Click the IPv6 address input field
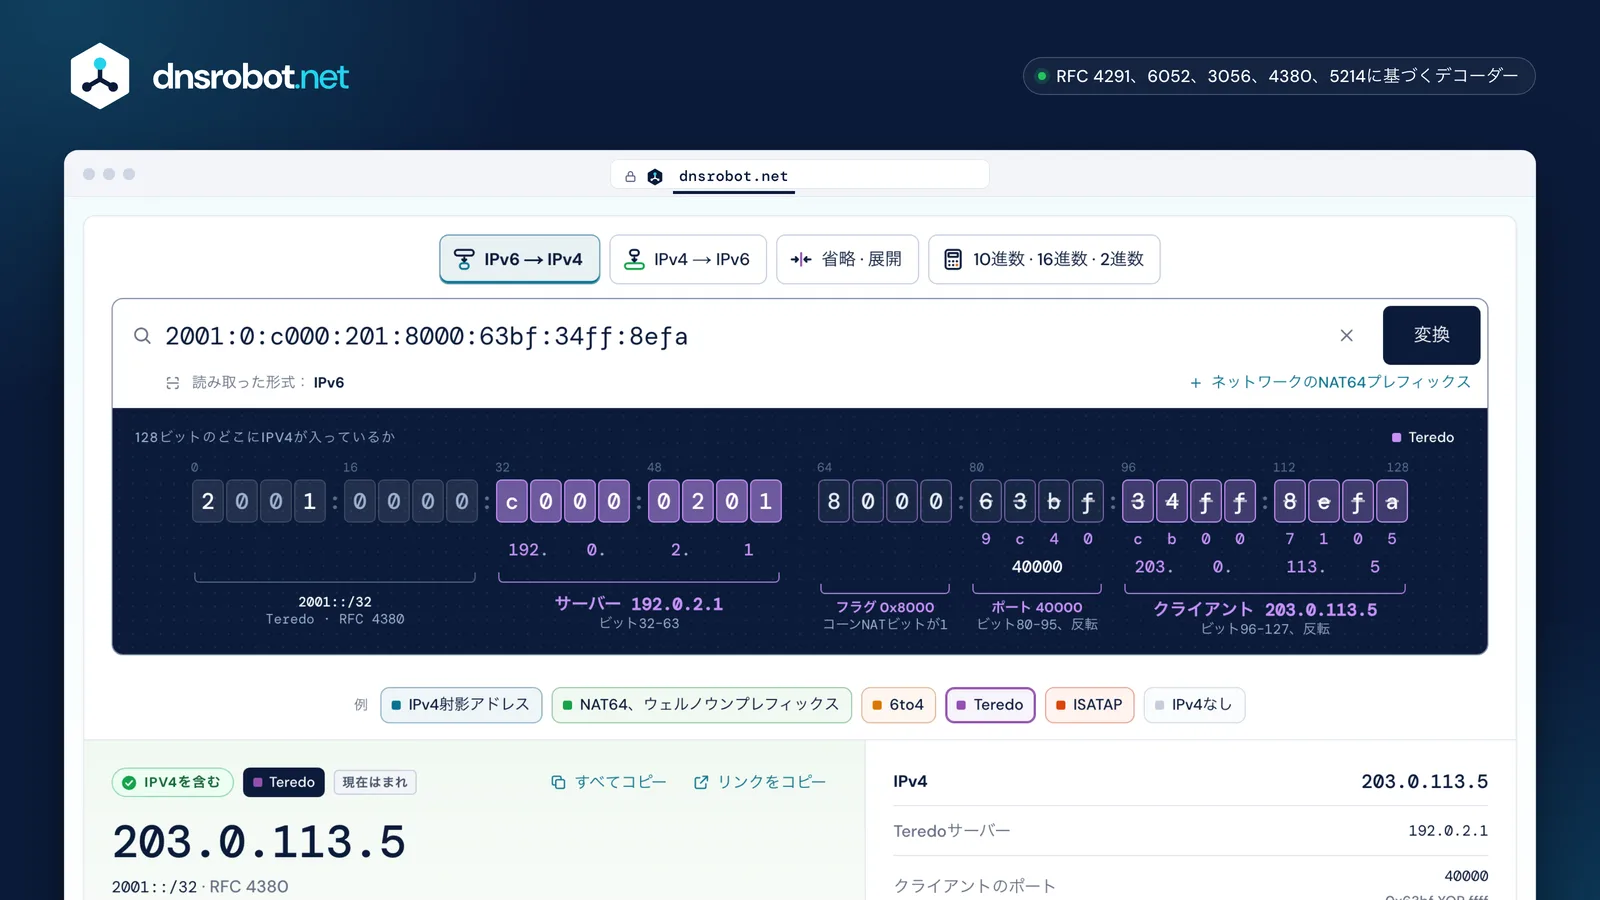 pyautogui.click(x=740, y=336)
